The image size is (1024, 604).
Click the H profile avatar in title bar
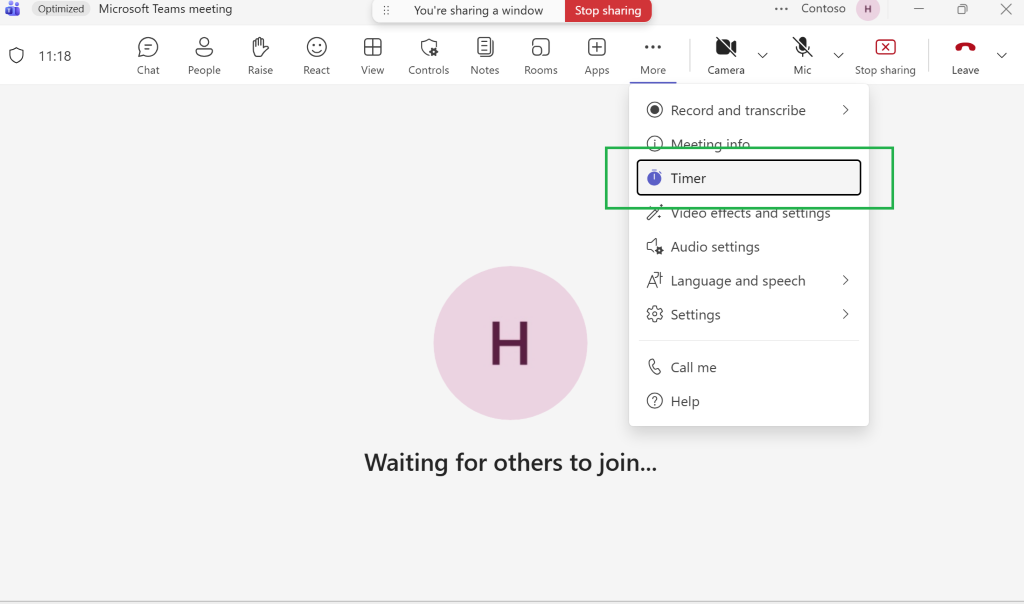tap(868, 9)
